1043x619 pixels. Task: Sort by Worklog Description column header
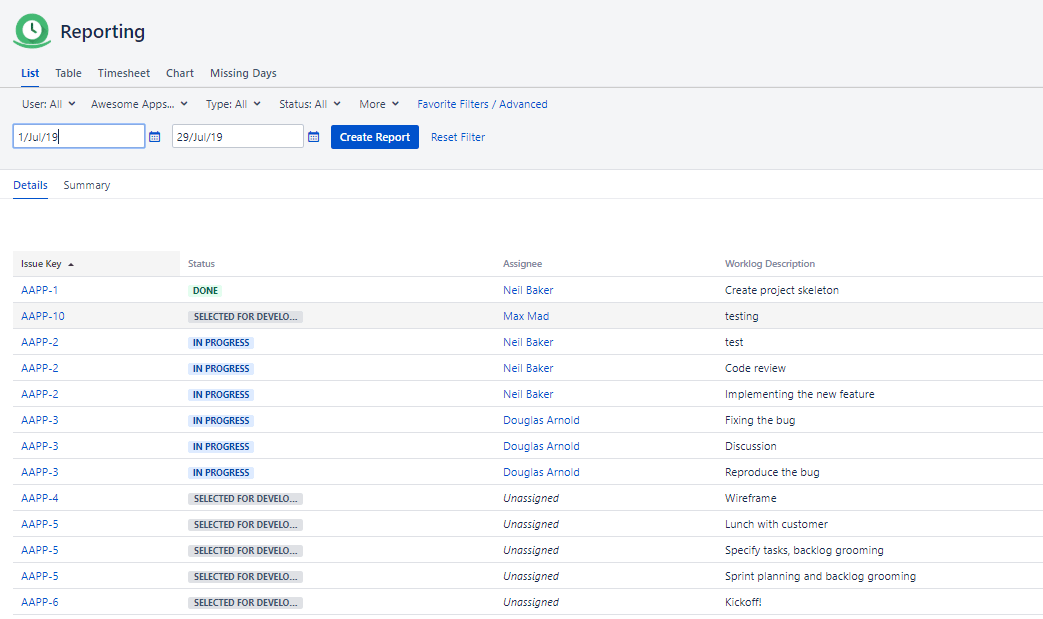point(770,264)
